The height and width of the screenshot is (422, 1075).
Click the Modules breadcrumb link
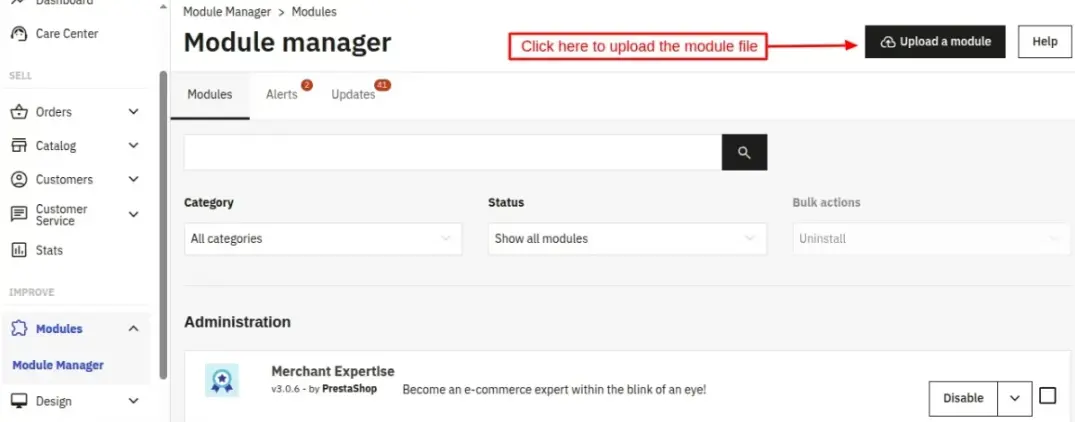(x=314, y=12)
